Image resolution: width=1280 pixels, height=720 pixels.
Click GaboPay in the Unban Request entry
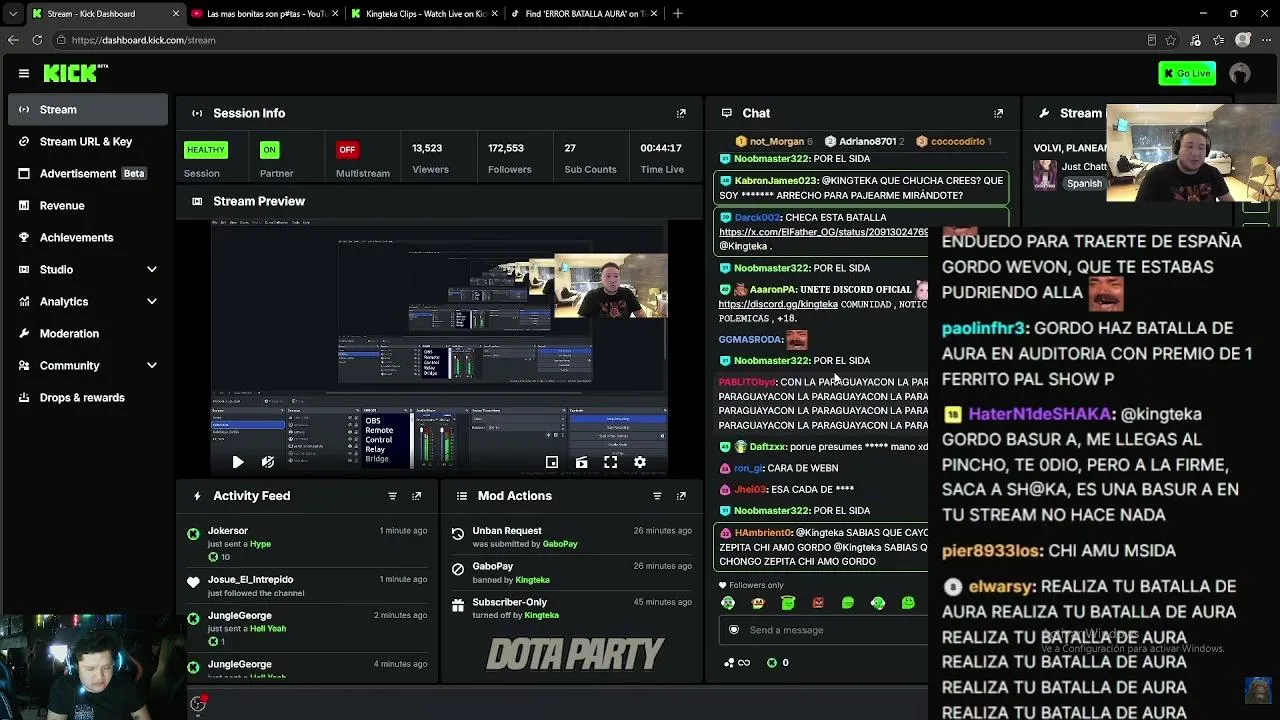click(560, 544)
